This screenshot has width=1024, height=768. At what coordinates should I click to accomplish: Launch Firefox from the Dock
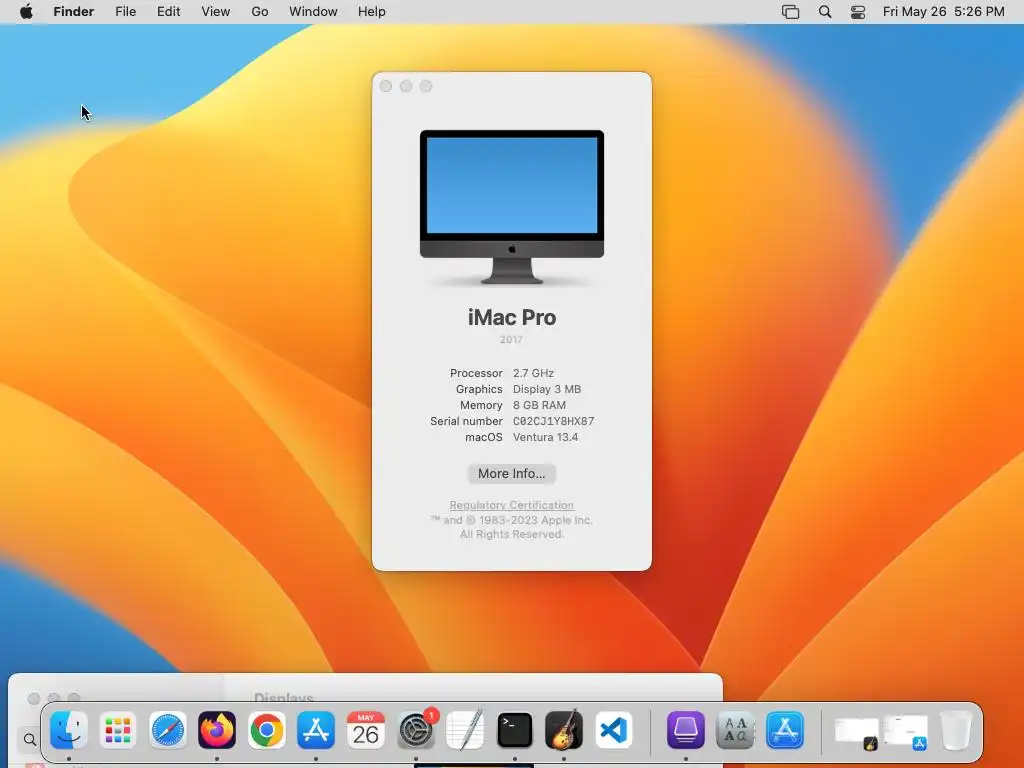pyautogui.click(x=217, y=729)
